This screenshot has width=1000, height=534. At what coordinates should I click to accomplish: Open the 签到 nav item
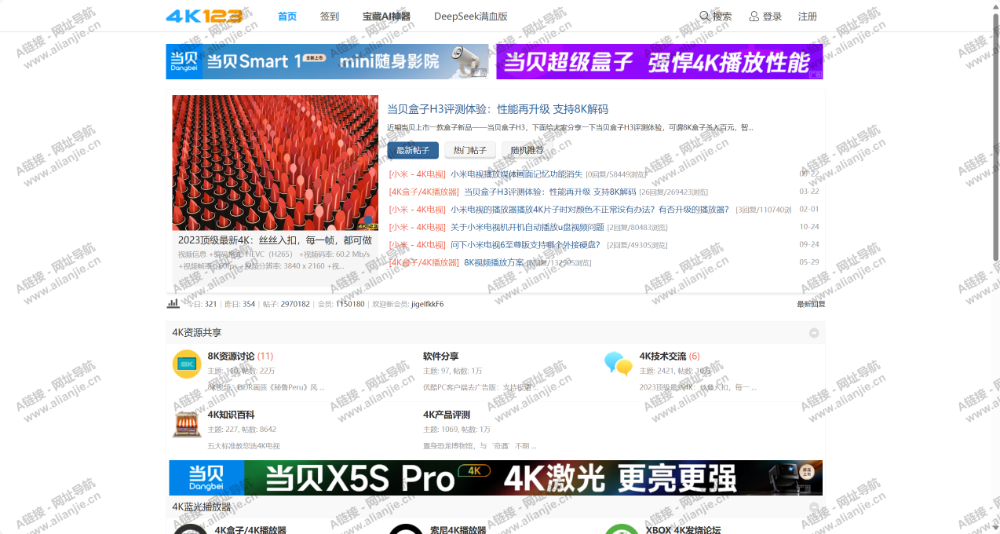(x=330, y=17)
